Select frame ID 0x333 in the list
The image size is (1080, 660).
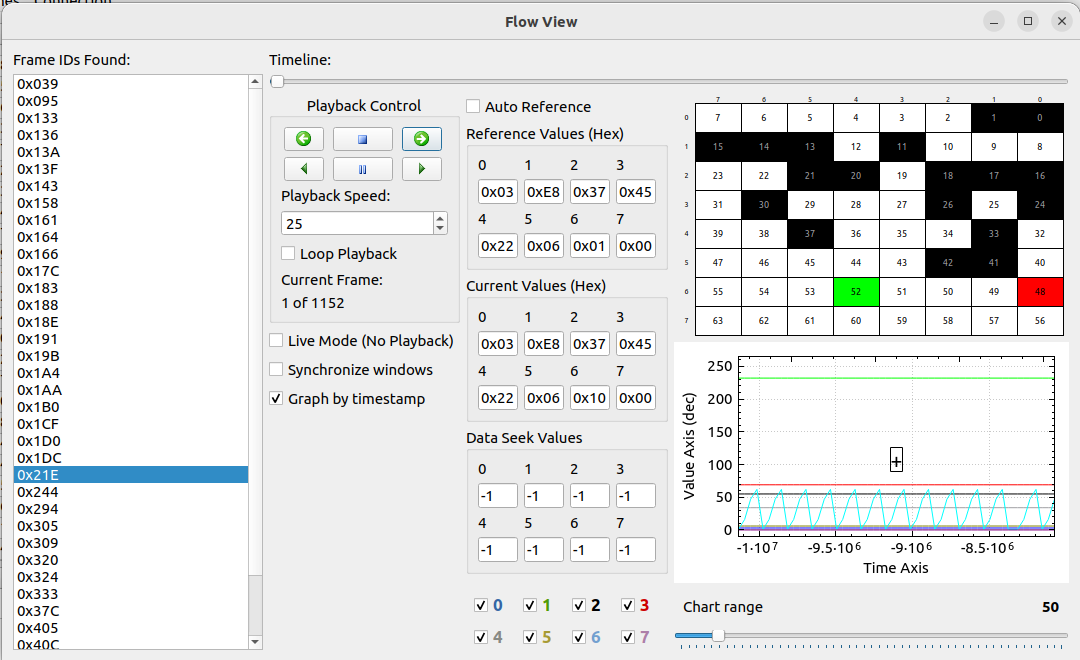[x=131, y=594]
